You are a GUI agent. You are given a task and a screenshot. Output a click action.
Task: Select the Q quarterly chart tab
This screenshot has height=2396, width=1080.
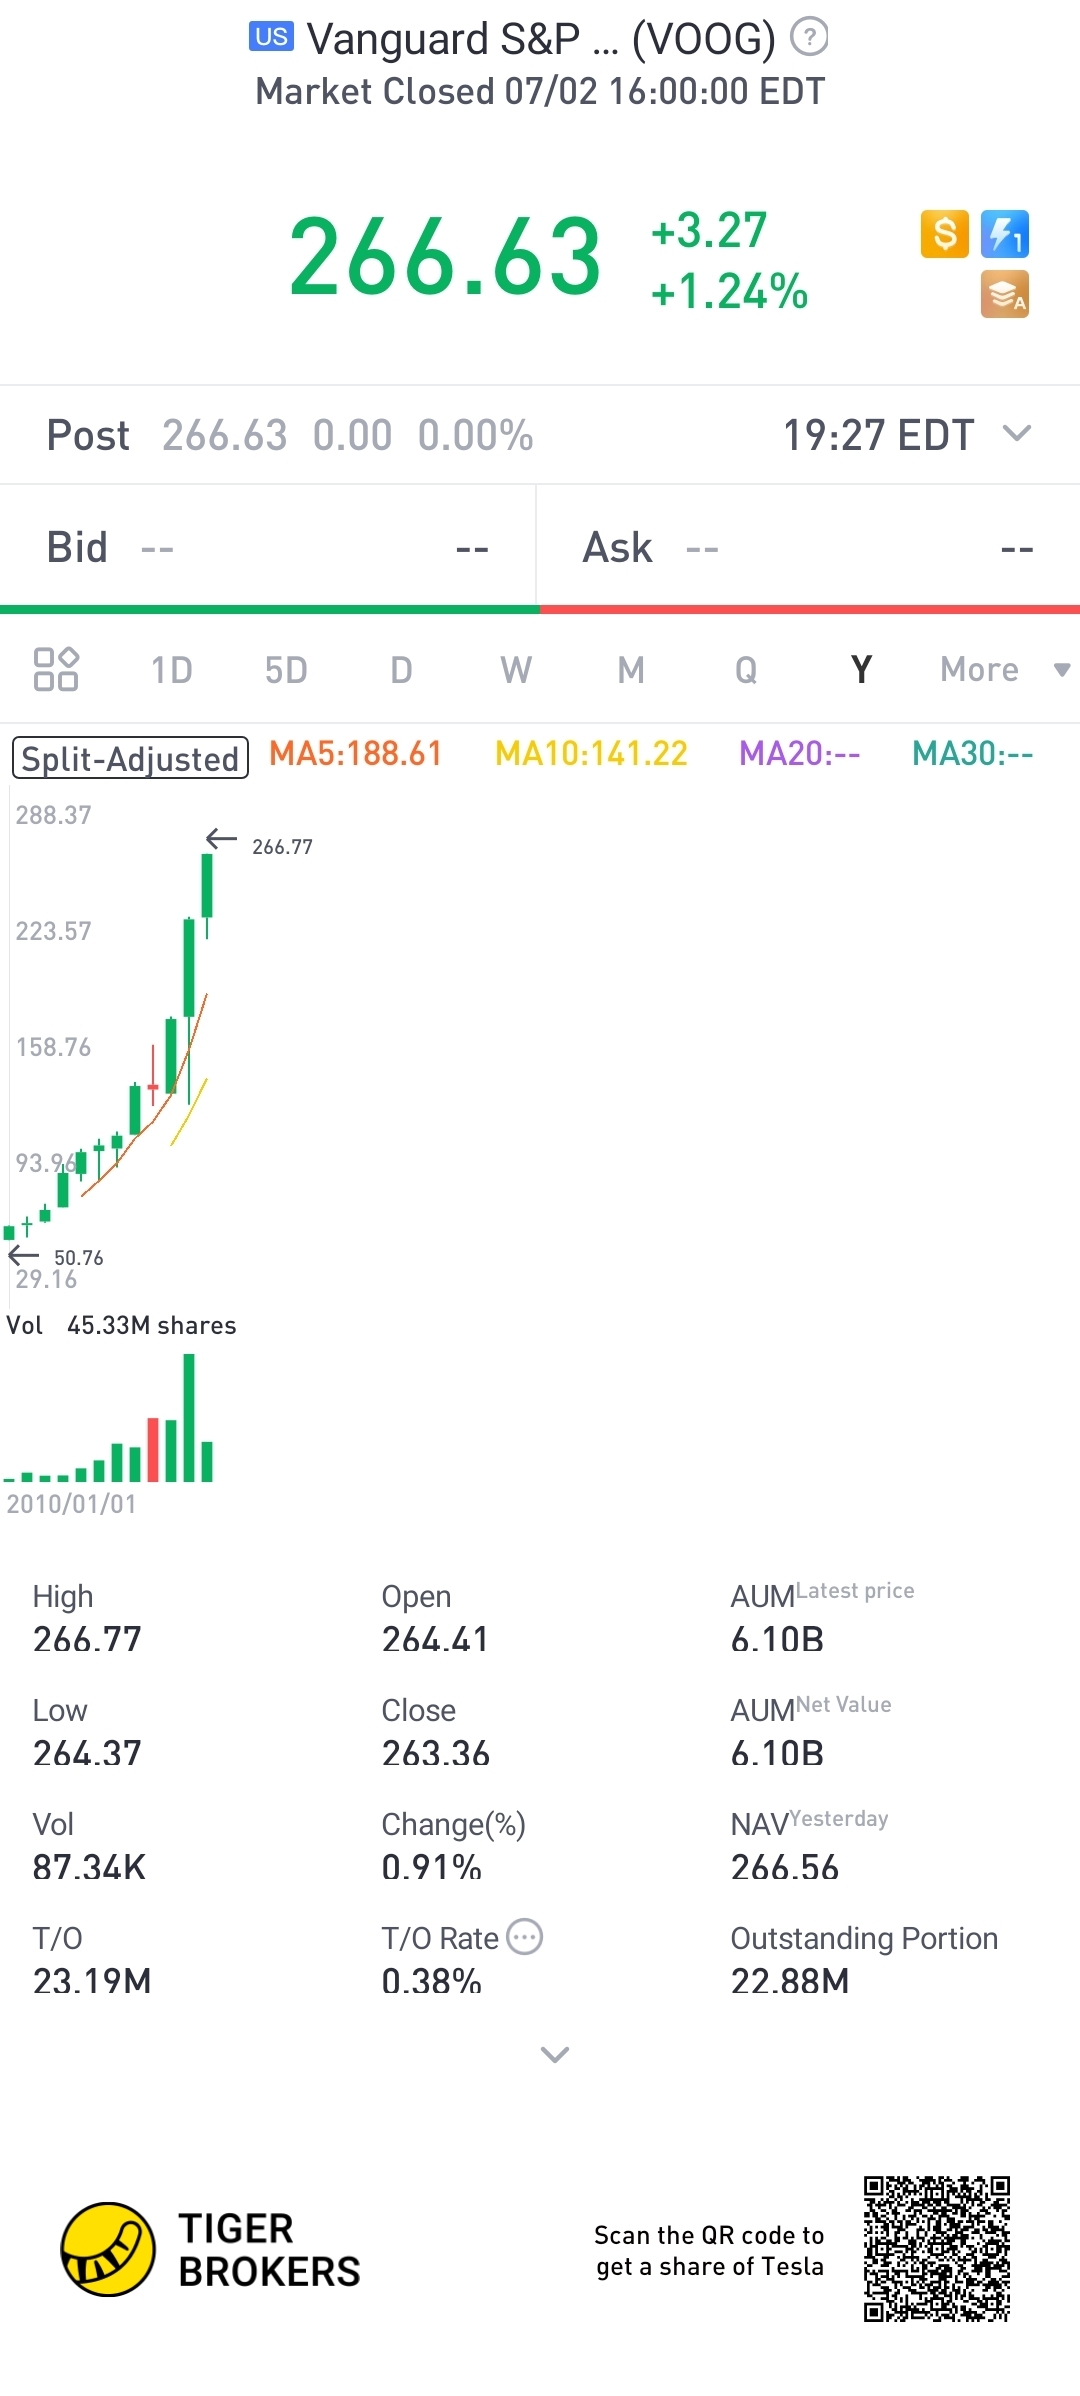pyautogui.click(x=746, y=669)
